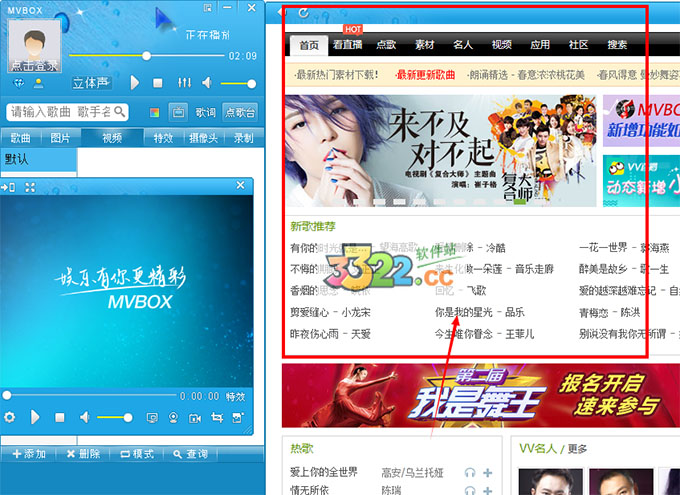Viewport: 680px width, 495px height.
Task: Open the 首页 nav tab
Action: (309, 45)
